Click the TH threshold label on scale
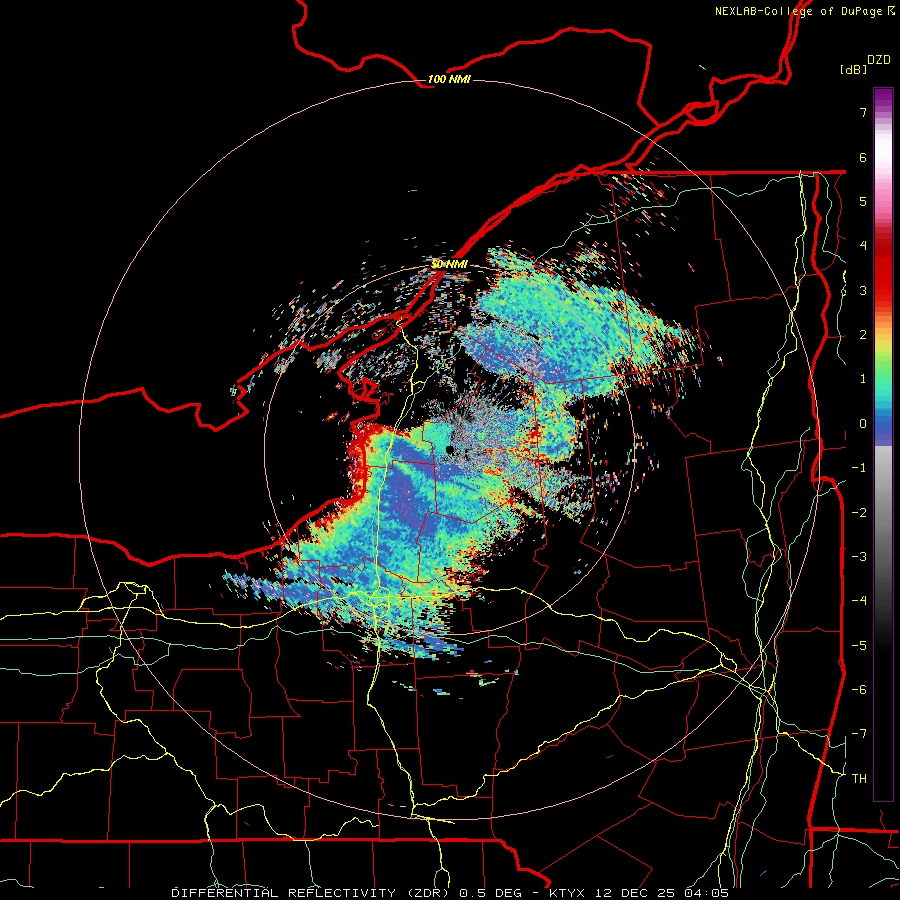900x900 pixels. tap(859, 779)
